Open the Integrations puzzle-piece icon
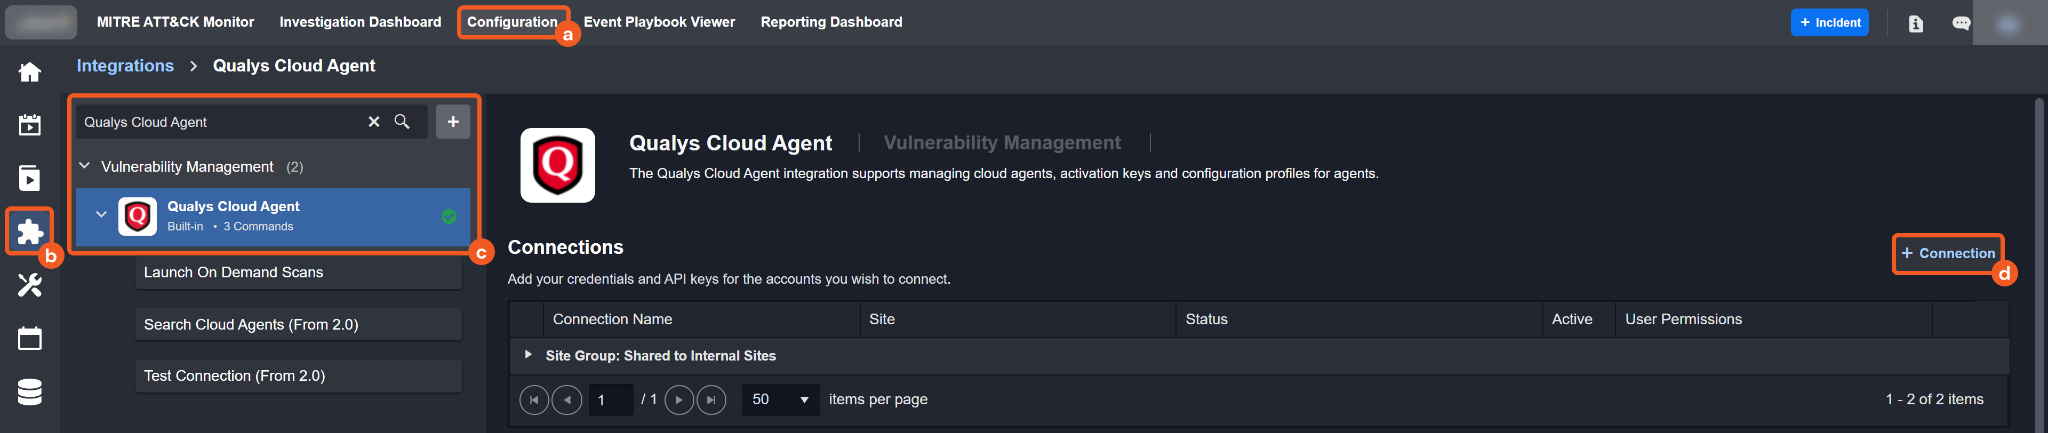The height and width of the screenshot is (433, 2048). tap(30, 232)
